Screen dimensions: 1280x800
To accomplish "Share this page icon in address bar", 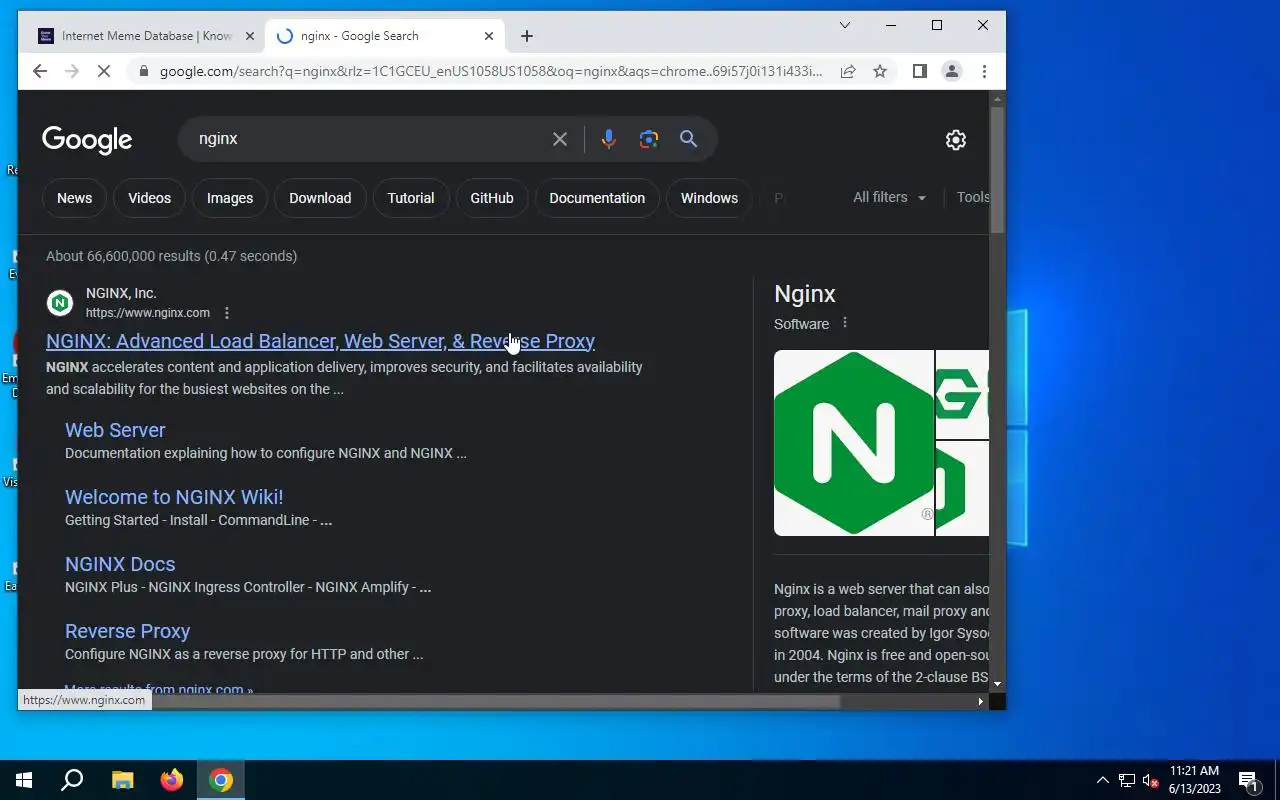I will click(x=848, y=71).
